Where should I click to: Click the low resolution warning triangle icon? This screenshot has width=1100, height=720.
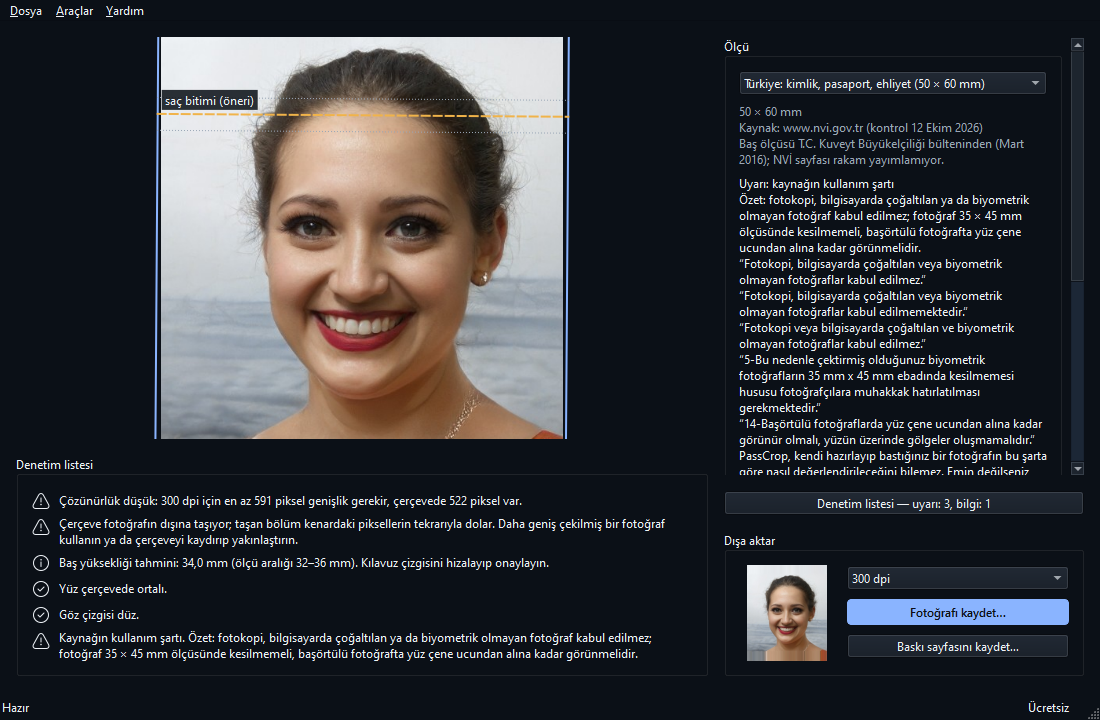[x=41, y=501]
